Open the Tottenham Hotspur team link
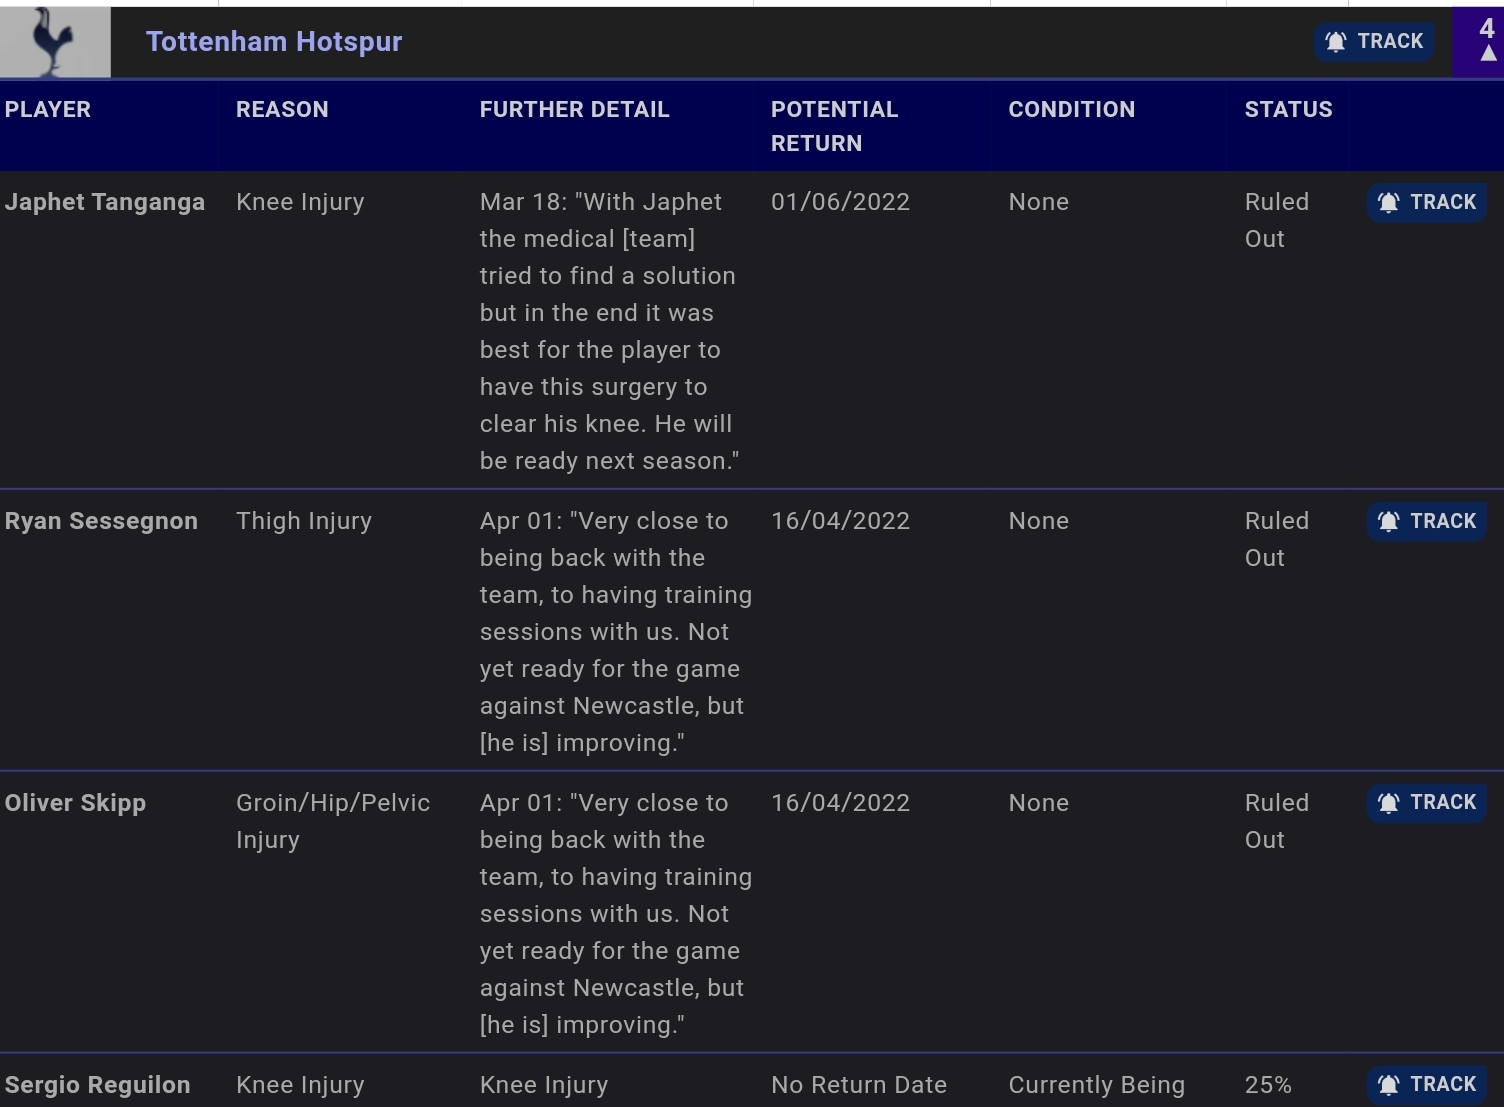Screen dimensions: 1504x1107 click(274, 41)
